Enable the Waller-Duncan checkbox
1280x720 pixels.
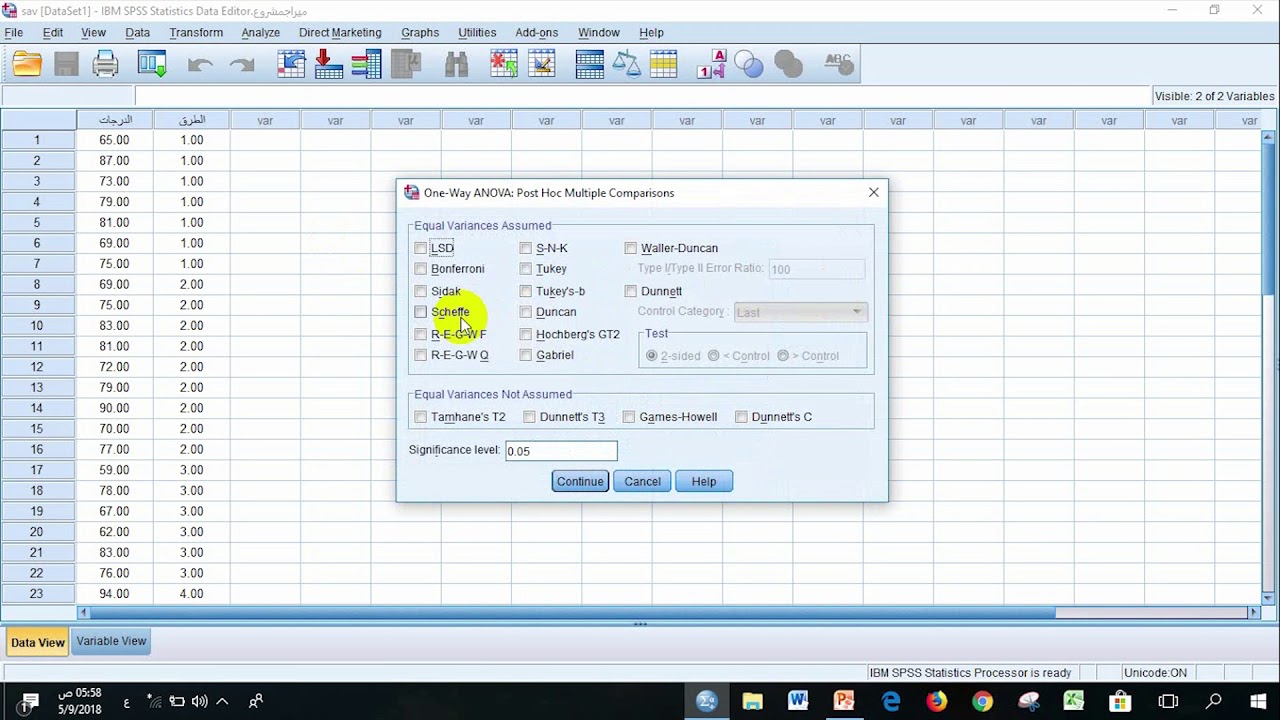click(x=631, y=248)
